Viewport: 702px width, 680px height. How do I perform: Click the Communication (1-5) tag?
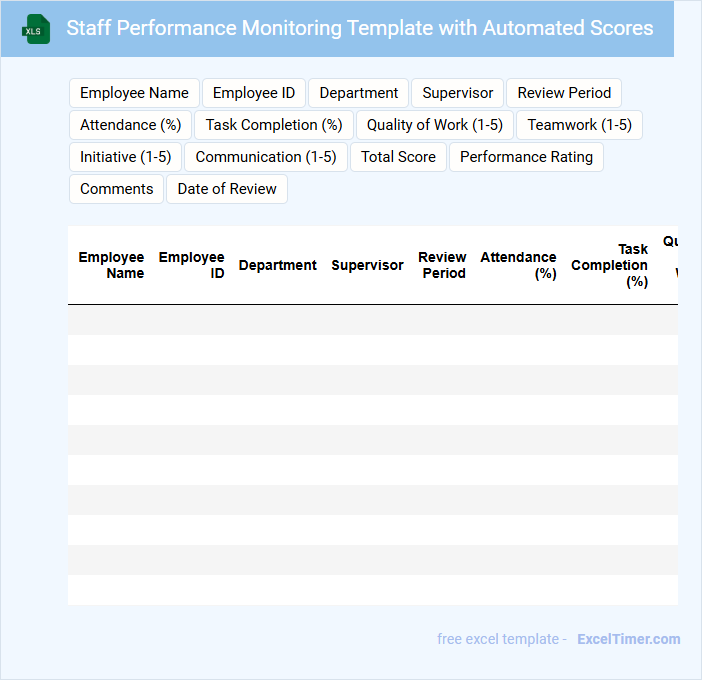point(266,157)
